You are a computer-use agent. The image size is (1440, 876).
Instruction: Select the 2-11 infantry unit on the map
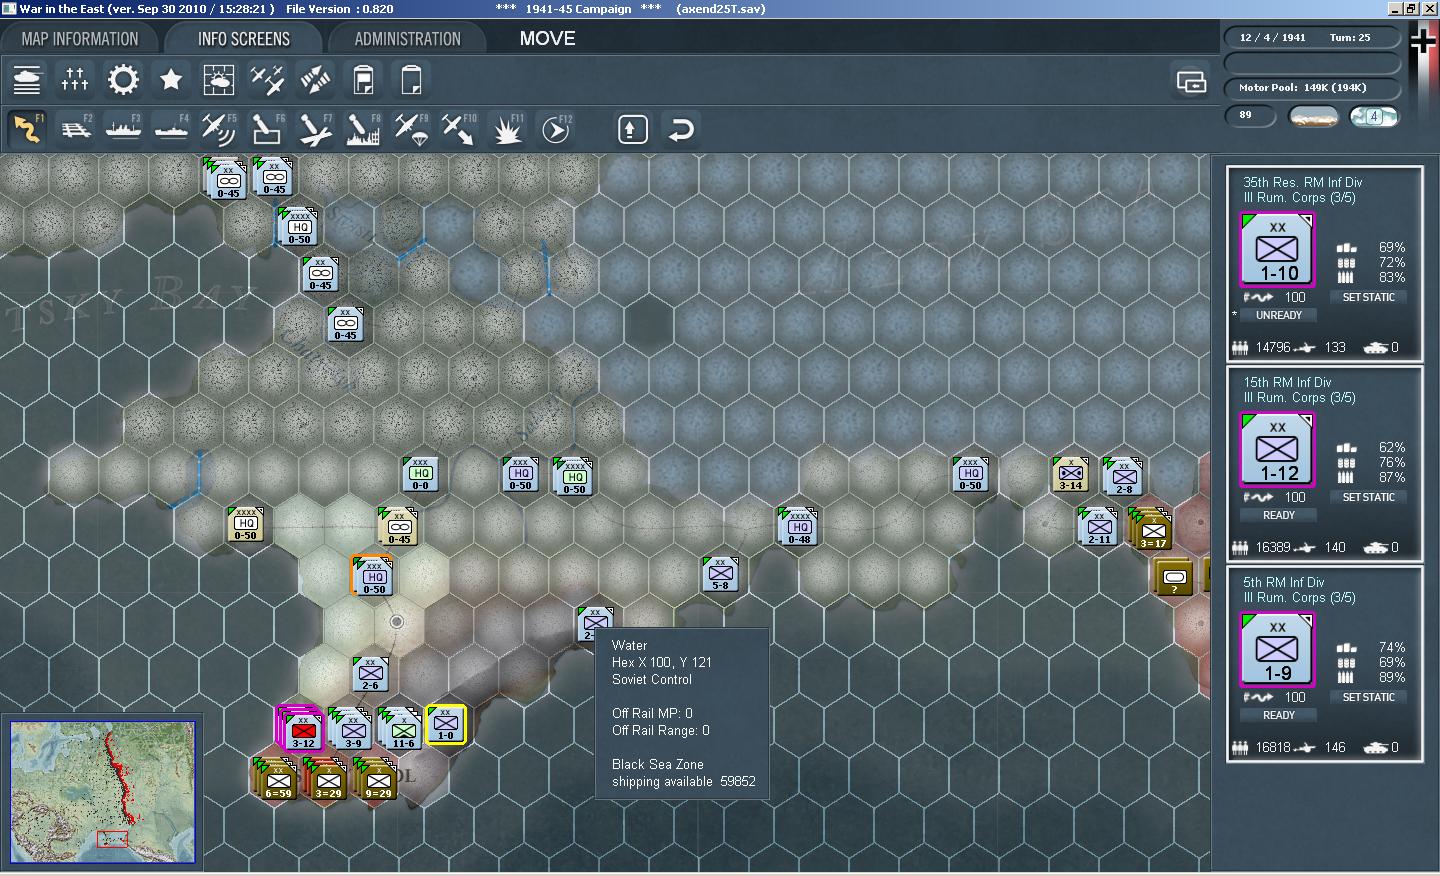tap(1098, 526)
